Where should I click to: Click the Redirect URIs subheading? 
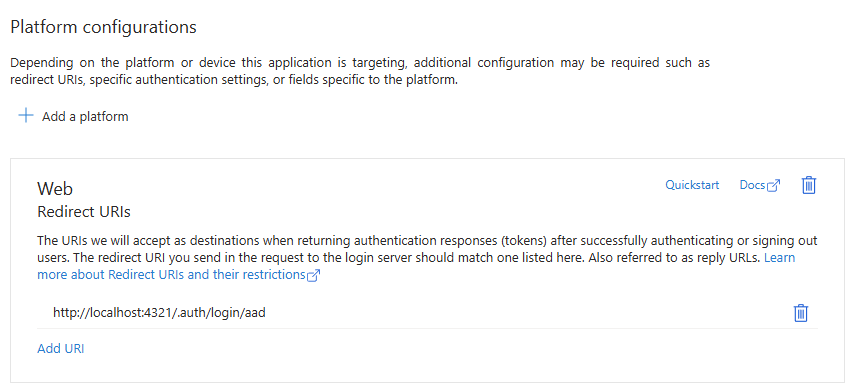84,211
